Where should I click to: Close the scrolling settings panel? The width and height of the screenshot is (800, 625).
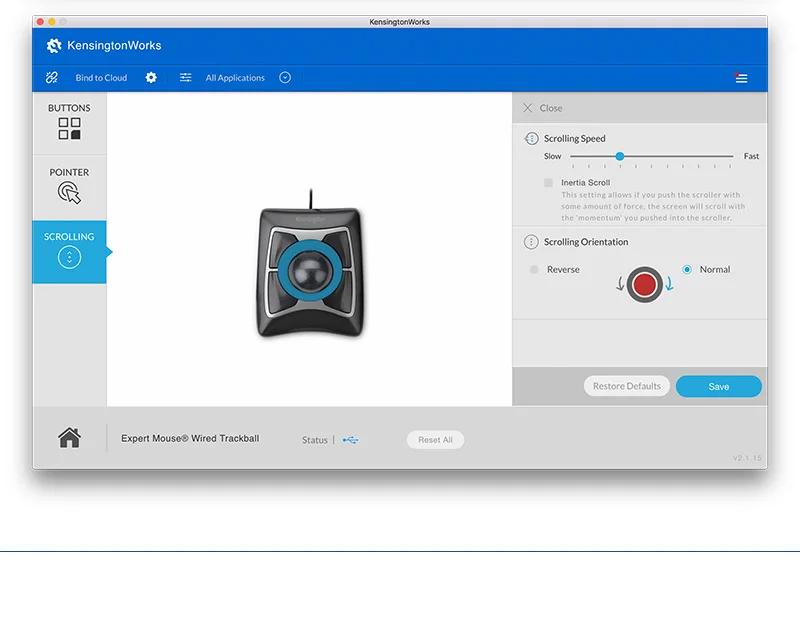tap(542, 108)
